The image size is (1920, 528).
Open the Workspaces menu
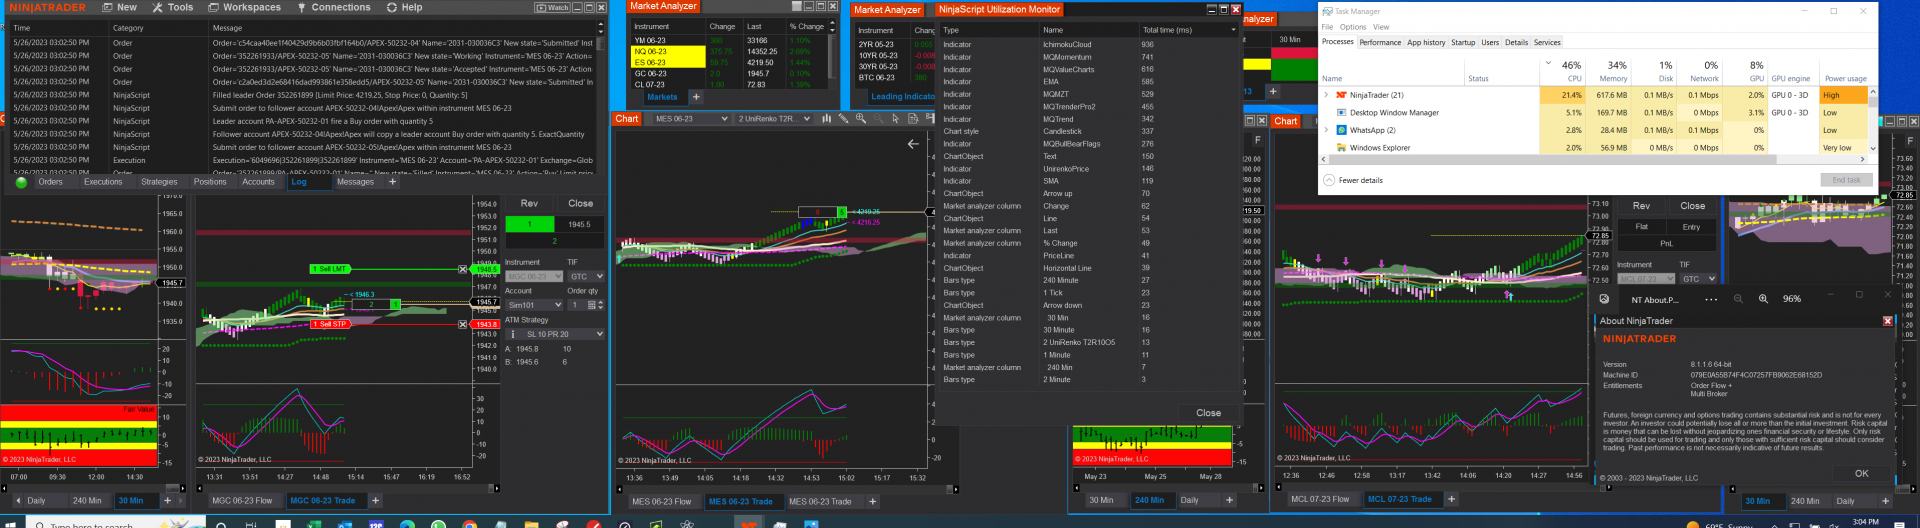pos(245,7)
